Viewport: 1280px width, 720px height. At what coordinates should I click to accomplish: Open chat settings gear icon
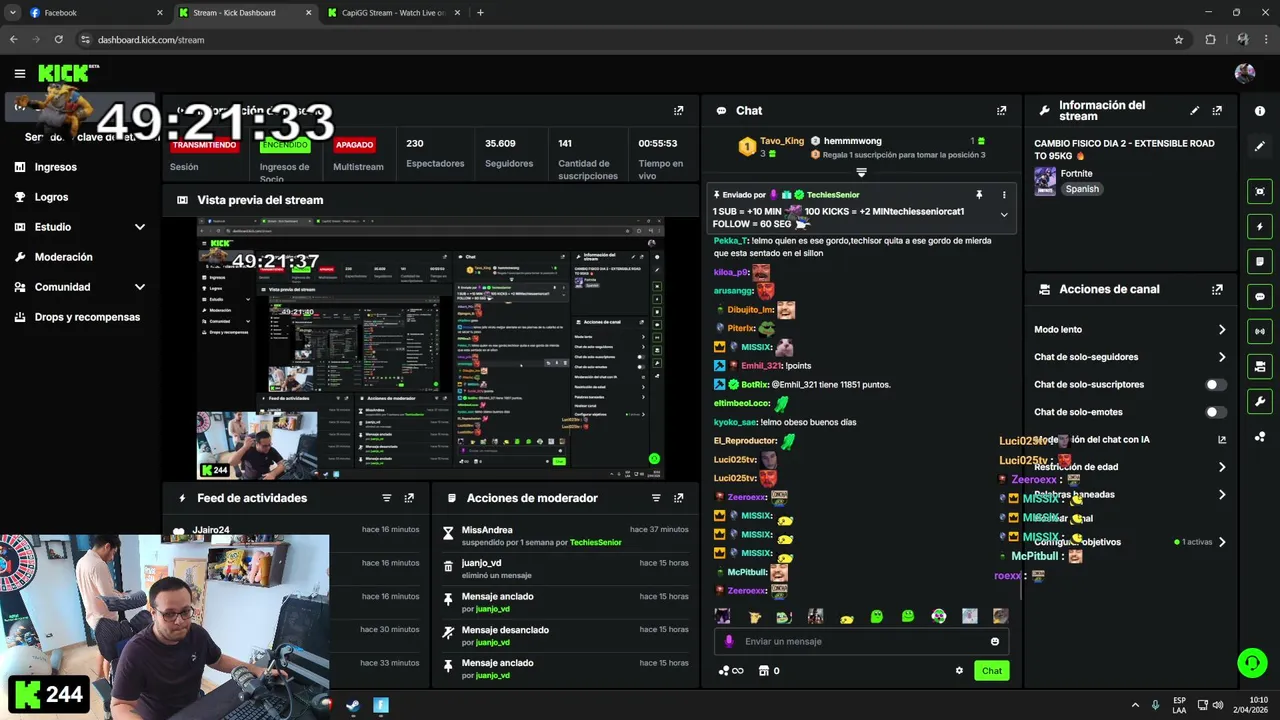[x=959, y=671]
